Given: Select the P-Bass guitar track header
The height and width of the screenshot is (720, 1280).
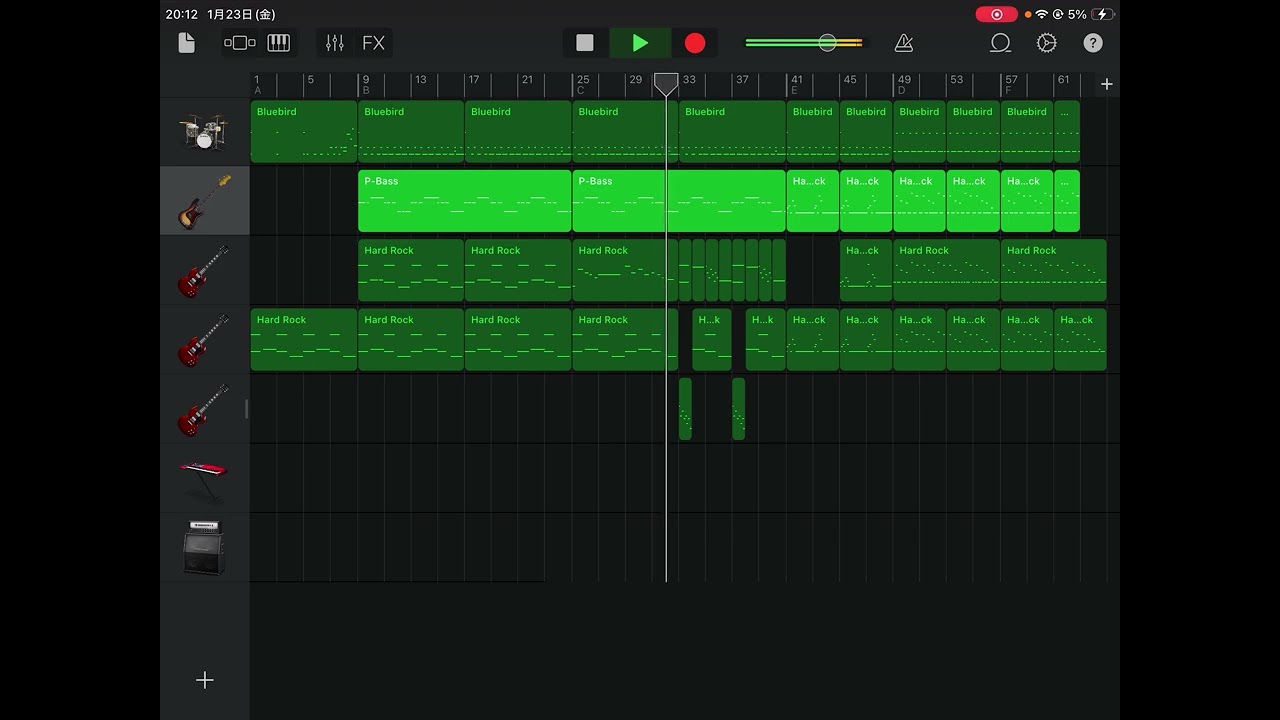Looking at the screenshot, I should pos(204,201).
